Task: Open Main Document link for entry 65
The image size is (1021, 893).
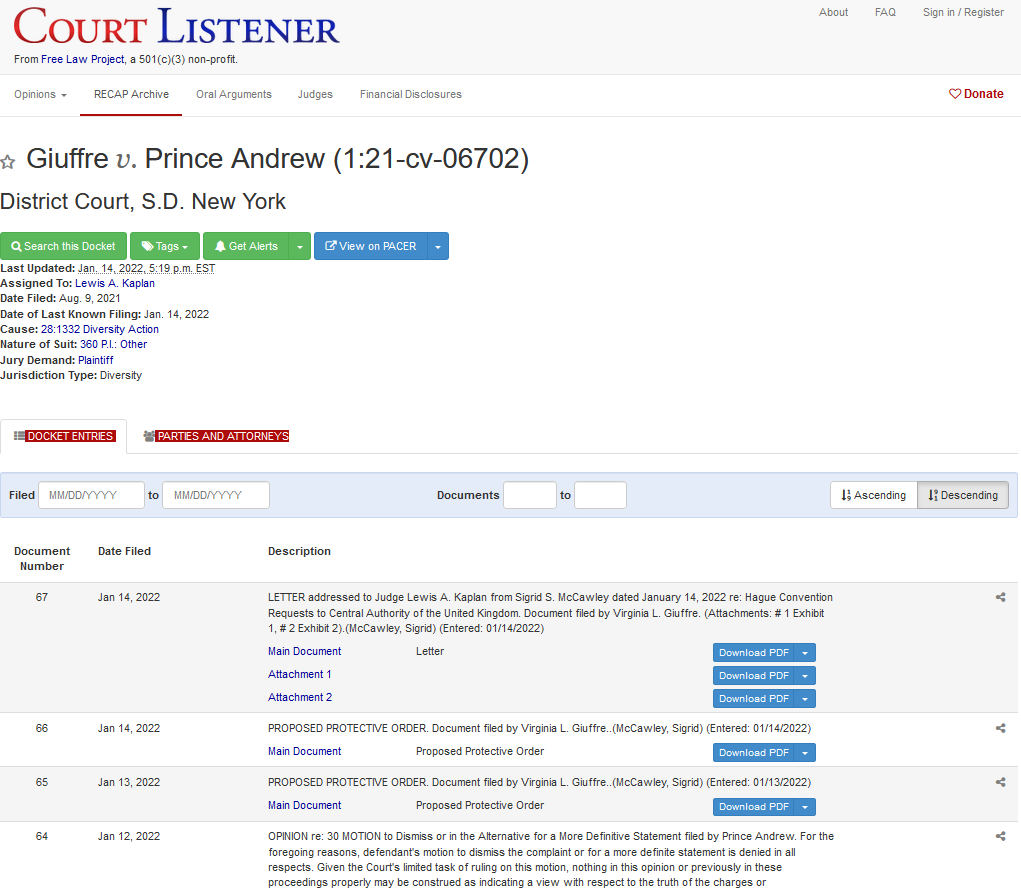Action: coord(305,805)
